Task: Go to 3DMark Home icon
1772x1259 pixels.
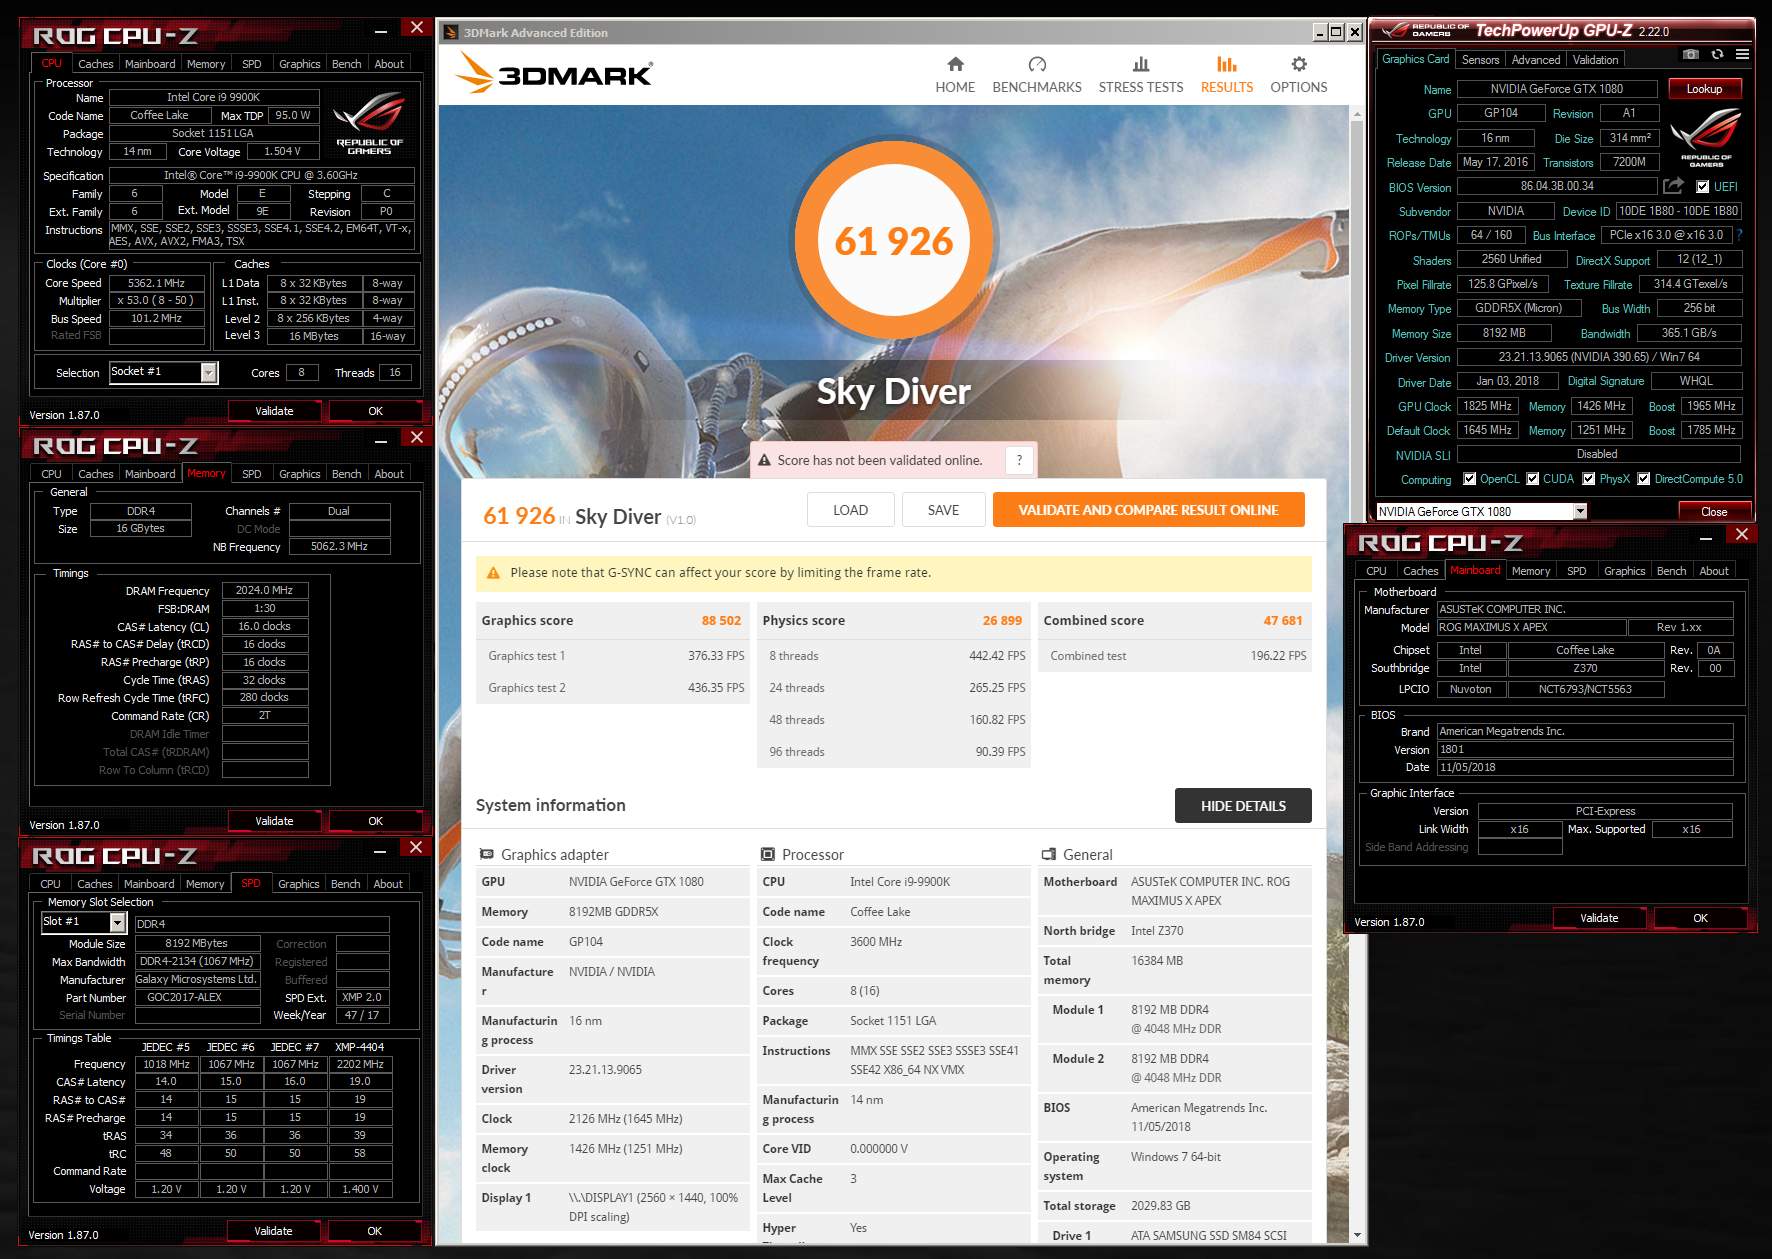Action: click(x=955, y=65)
